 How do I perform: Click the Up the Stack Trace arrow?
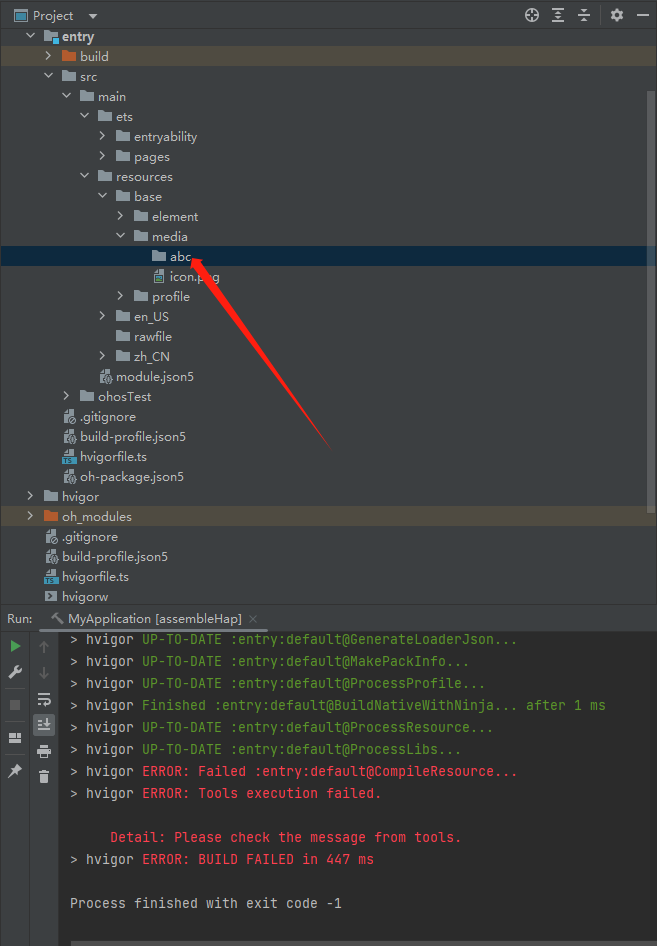[x=44, y=647]
